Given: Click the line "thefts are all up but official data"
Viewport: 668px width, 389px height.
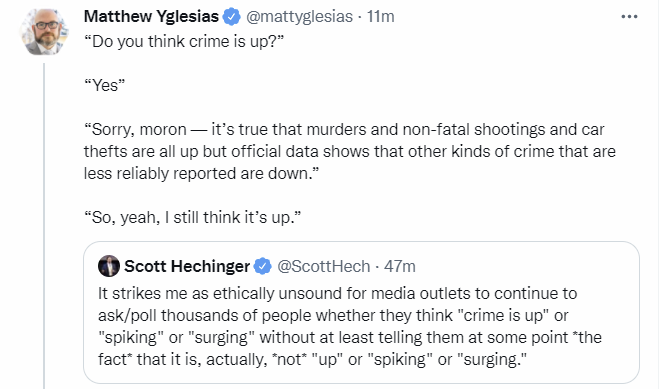Looking at the screenshot, I should tap(350, 151).
